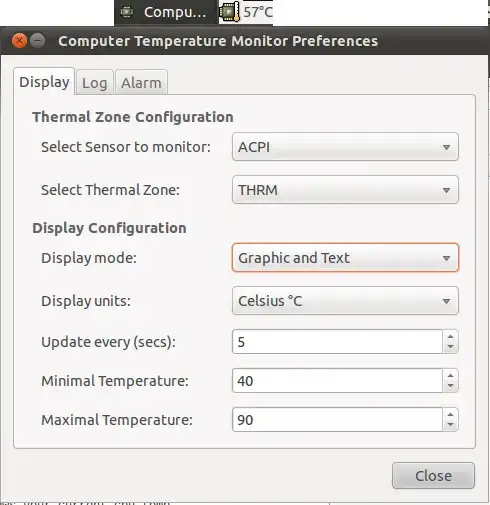This screenshot has width=490, height=505.
Task: Increase the Maximal Temperature with the up arrow
Action: click(451, 414)
